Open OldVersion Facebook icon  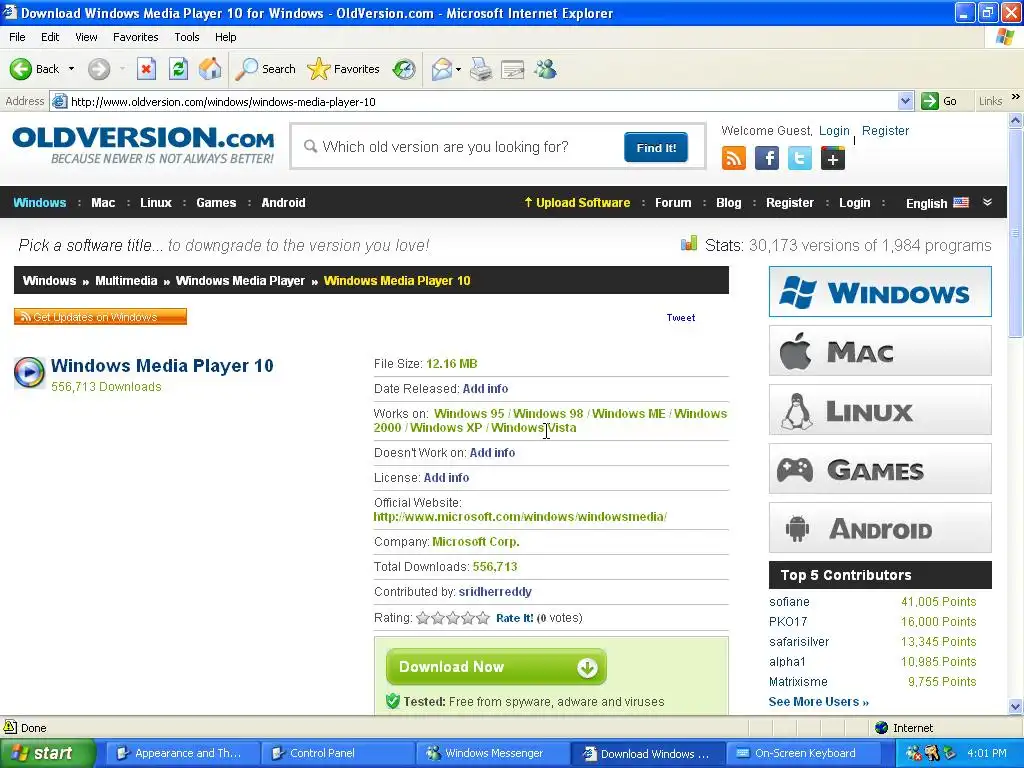click(767, 158)
